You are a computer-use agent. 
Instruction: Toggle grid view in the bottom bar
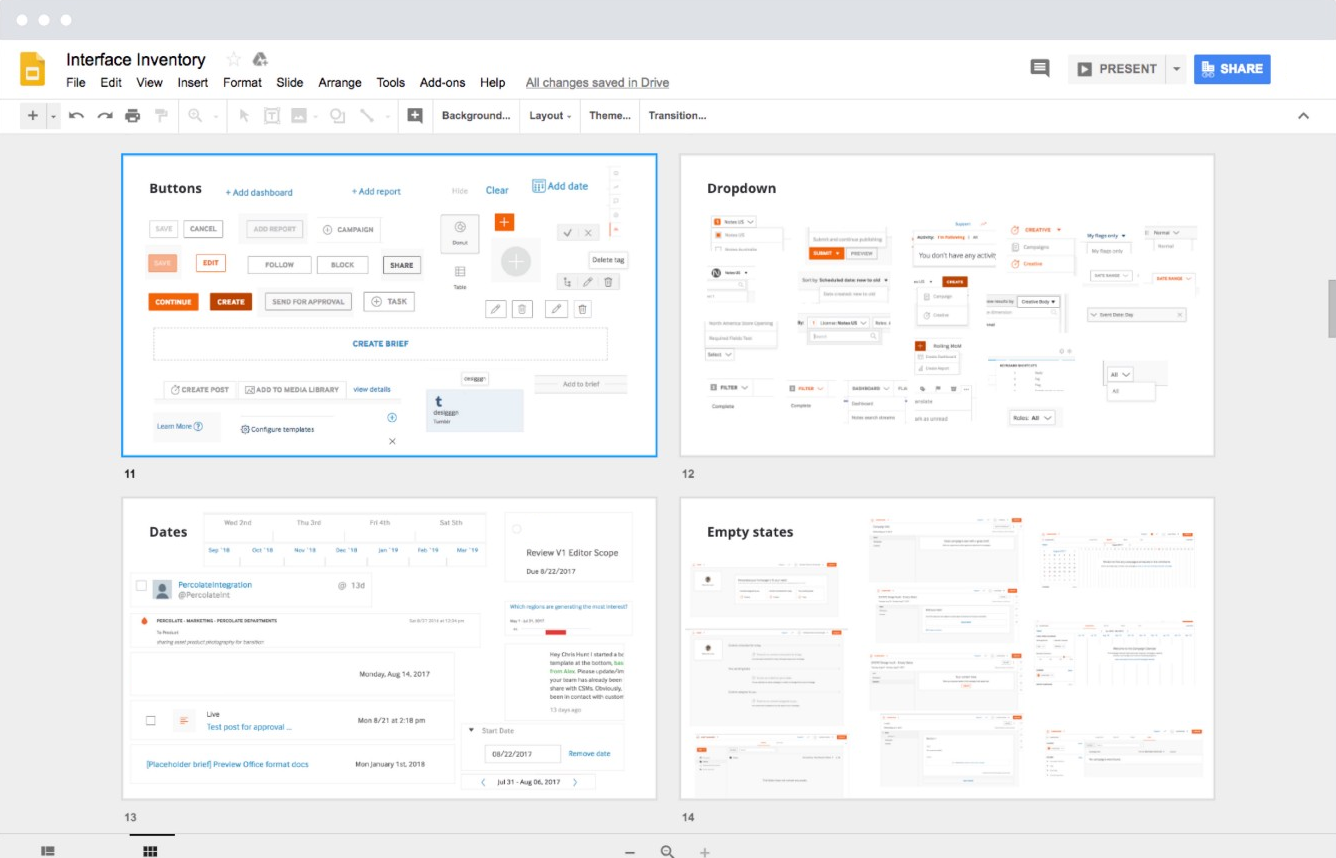pyautogui.click(x=150, y=849)
